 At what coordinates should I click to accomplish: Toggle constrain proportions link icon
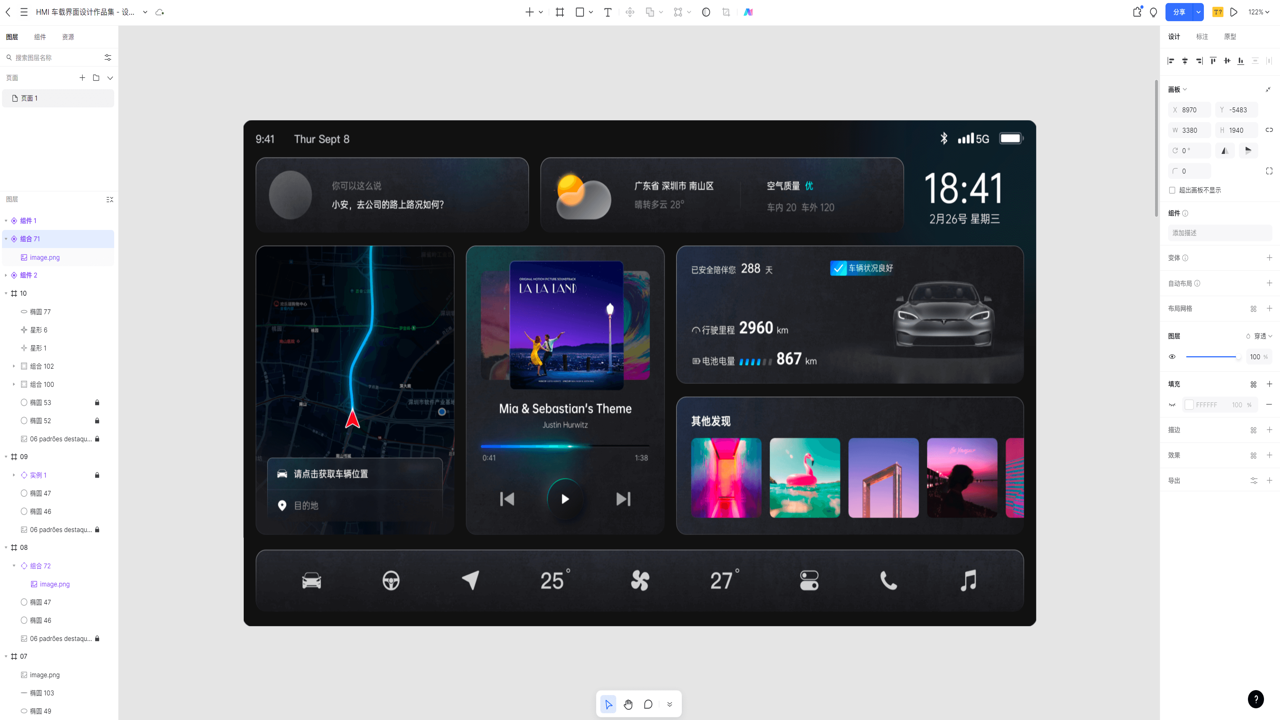click(1269, 130)
